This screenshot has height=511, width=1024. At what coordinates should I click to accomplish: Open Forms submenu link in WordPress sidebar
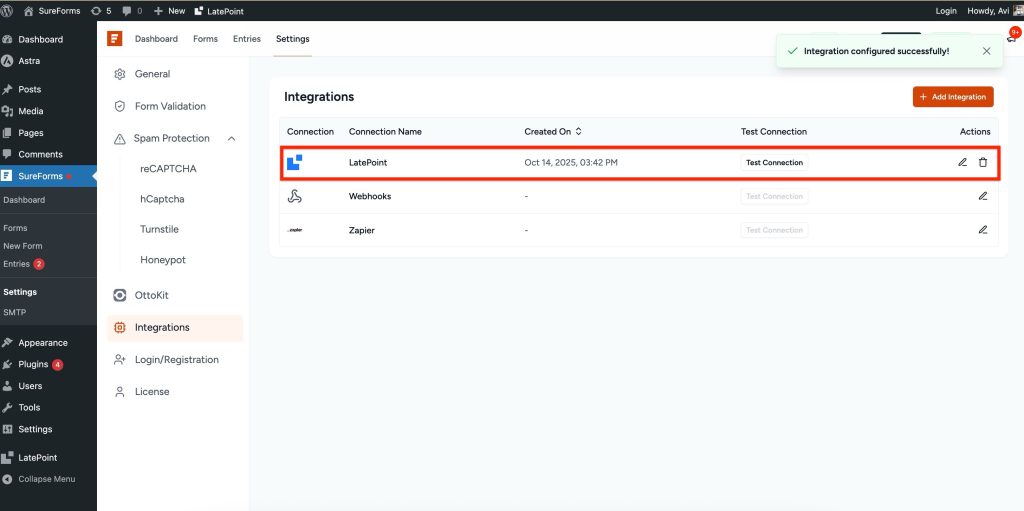[15, 228]
